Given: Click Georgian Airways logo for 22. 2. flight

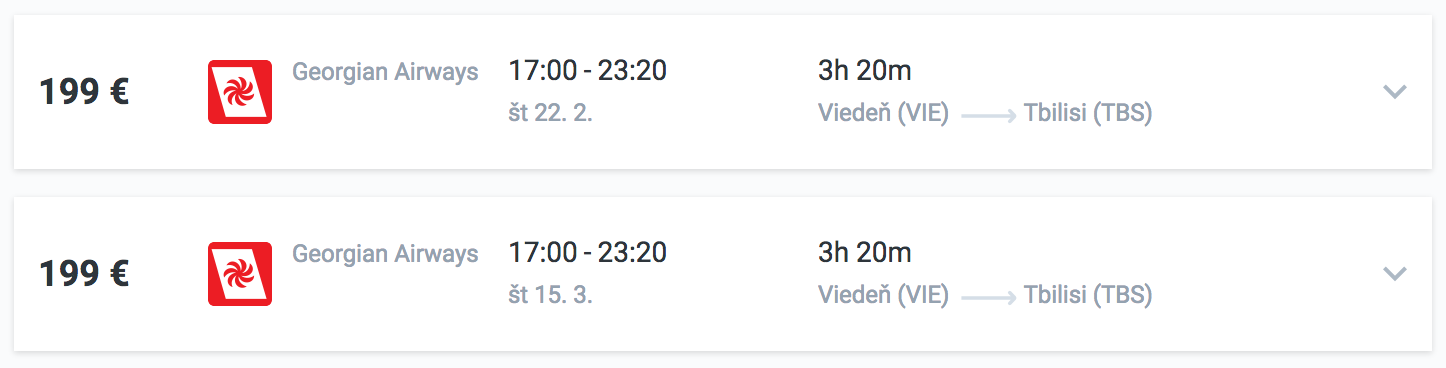Looking at the screenshot, I should pos(240,92).
